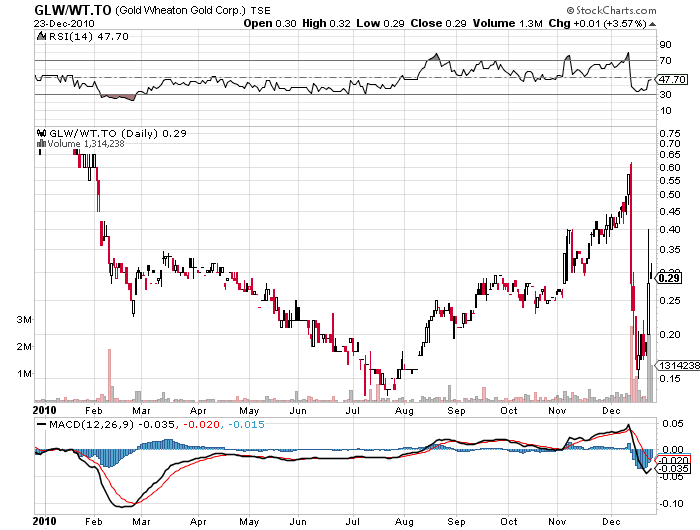Click the Open 0.30 value
Screen dimensions: 700x530
coord(270,23)
